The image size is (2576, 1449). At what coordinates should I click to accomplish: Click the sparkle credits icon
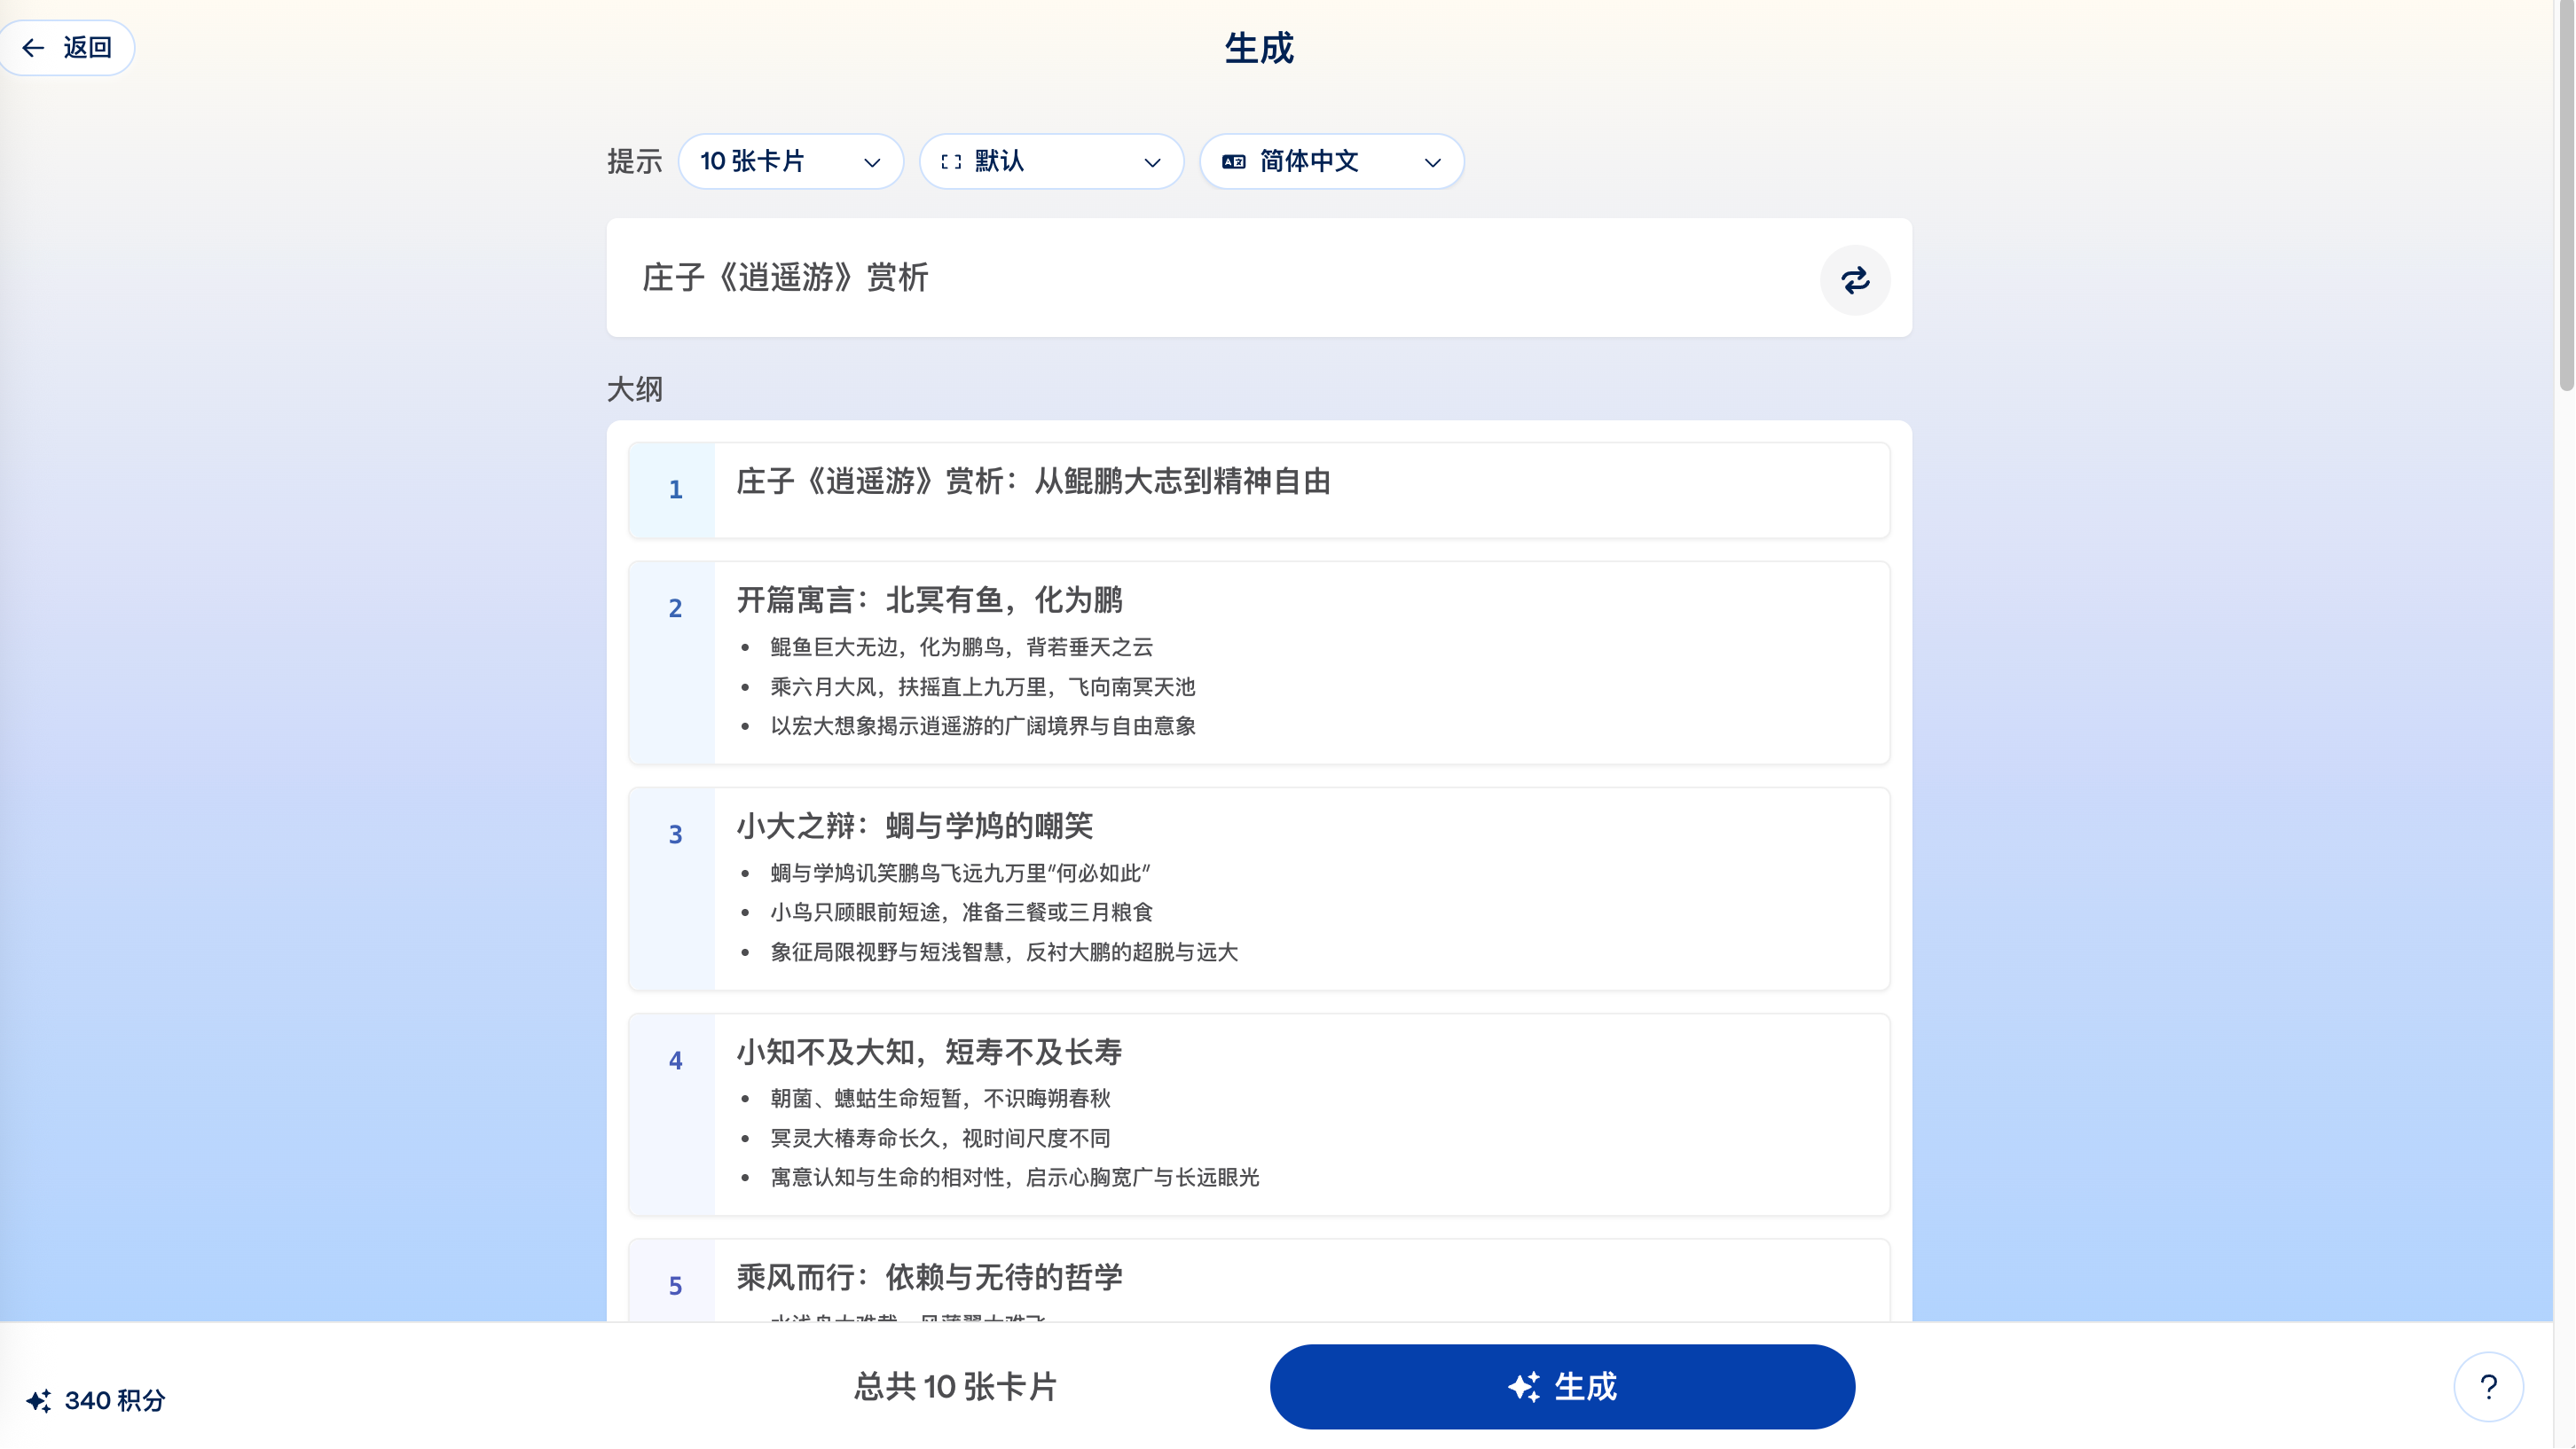pos(39,1400)
